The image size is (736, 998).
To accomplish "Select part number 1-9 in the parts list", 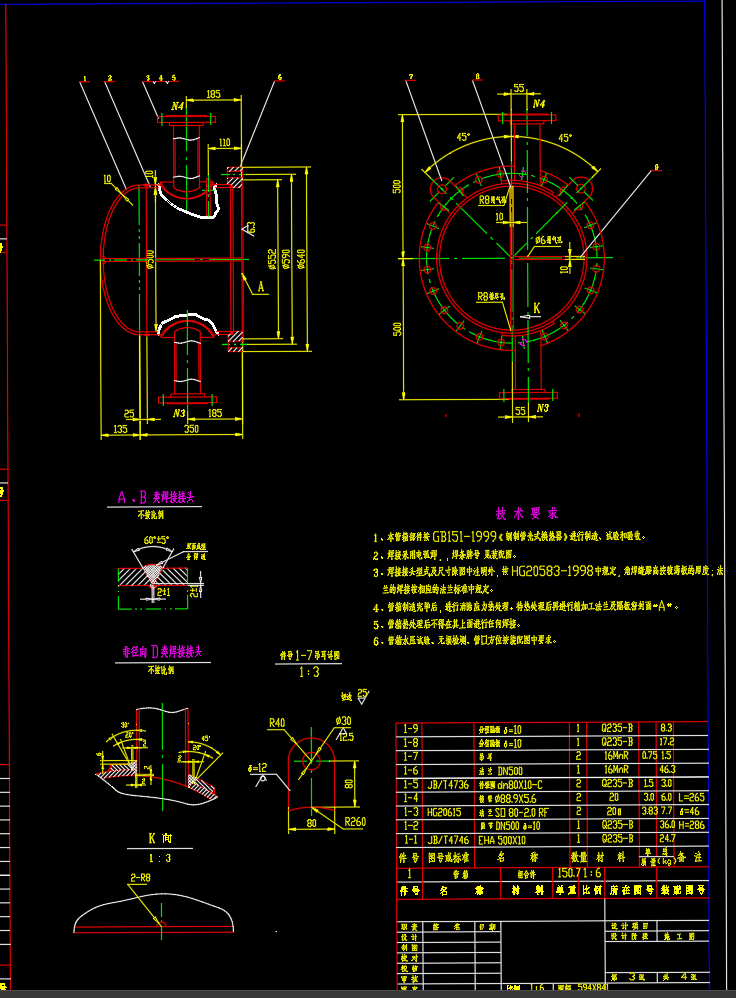I will pos(410,730).
